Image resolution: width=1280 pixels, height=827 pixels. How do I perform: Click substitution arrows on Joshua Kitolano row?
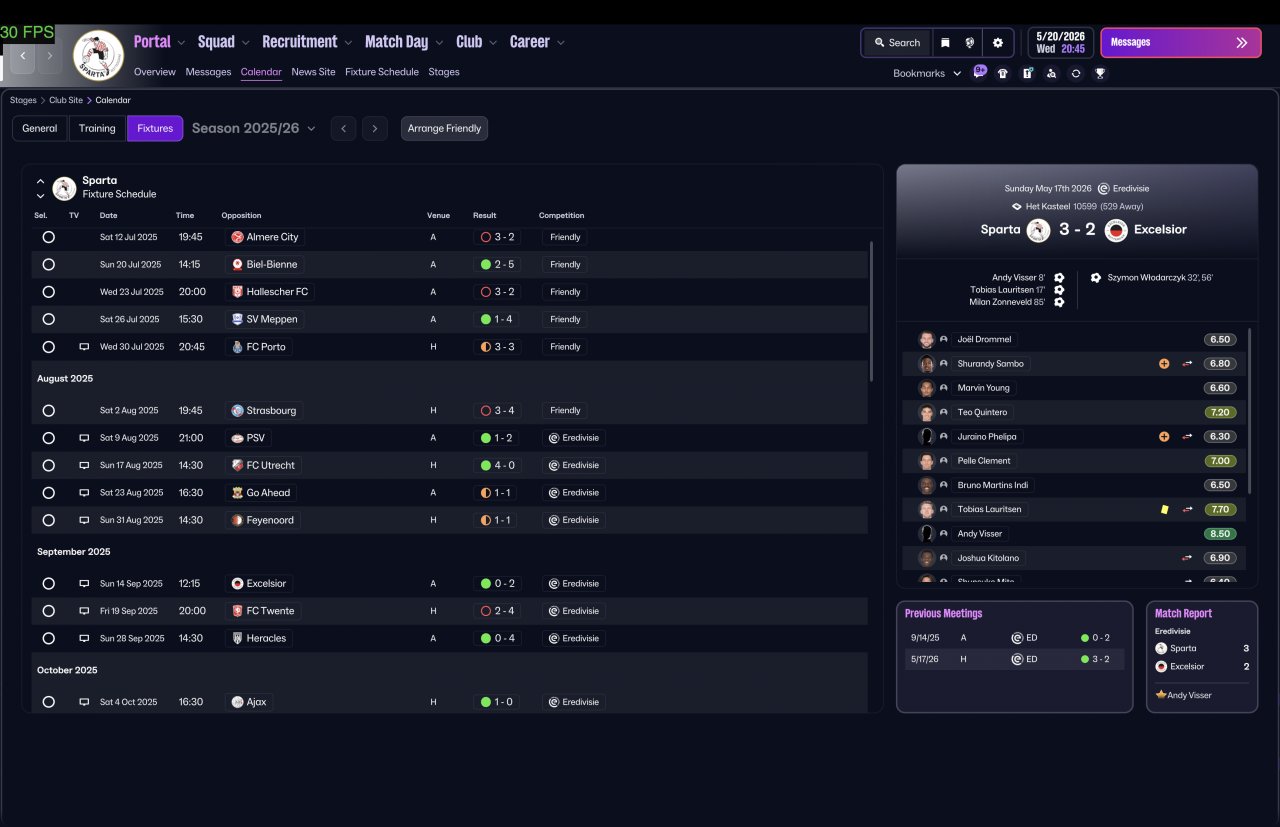click(x=1187, y=558)
